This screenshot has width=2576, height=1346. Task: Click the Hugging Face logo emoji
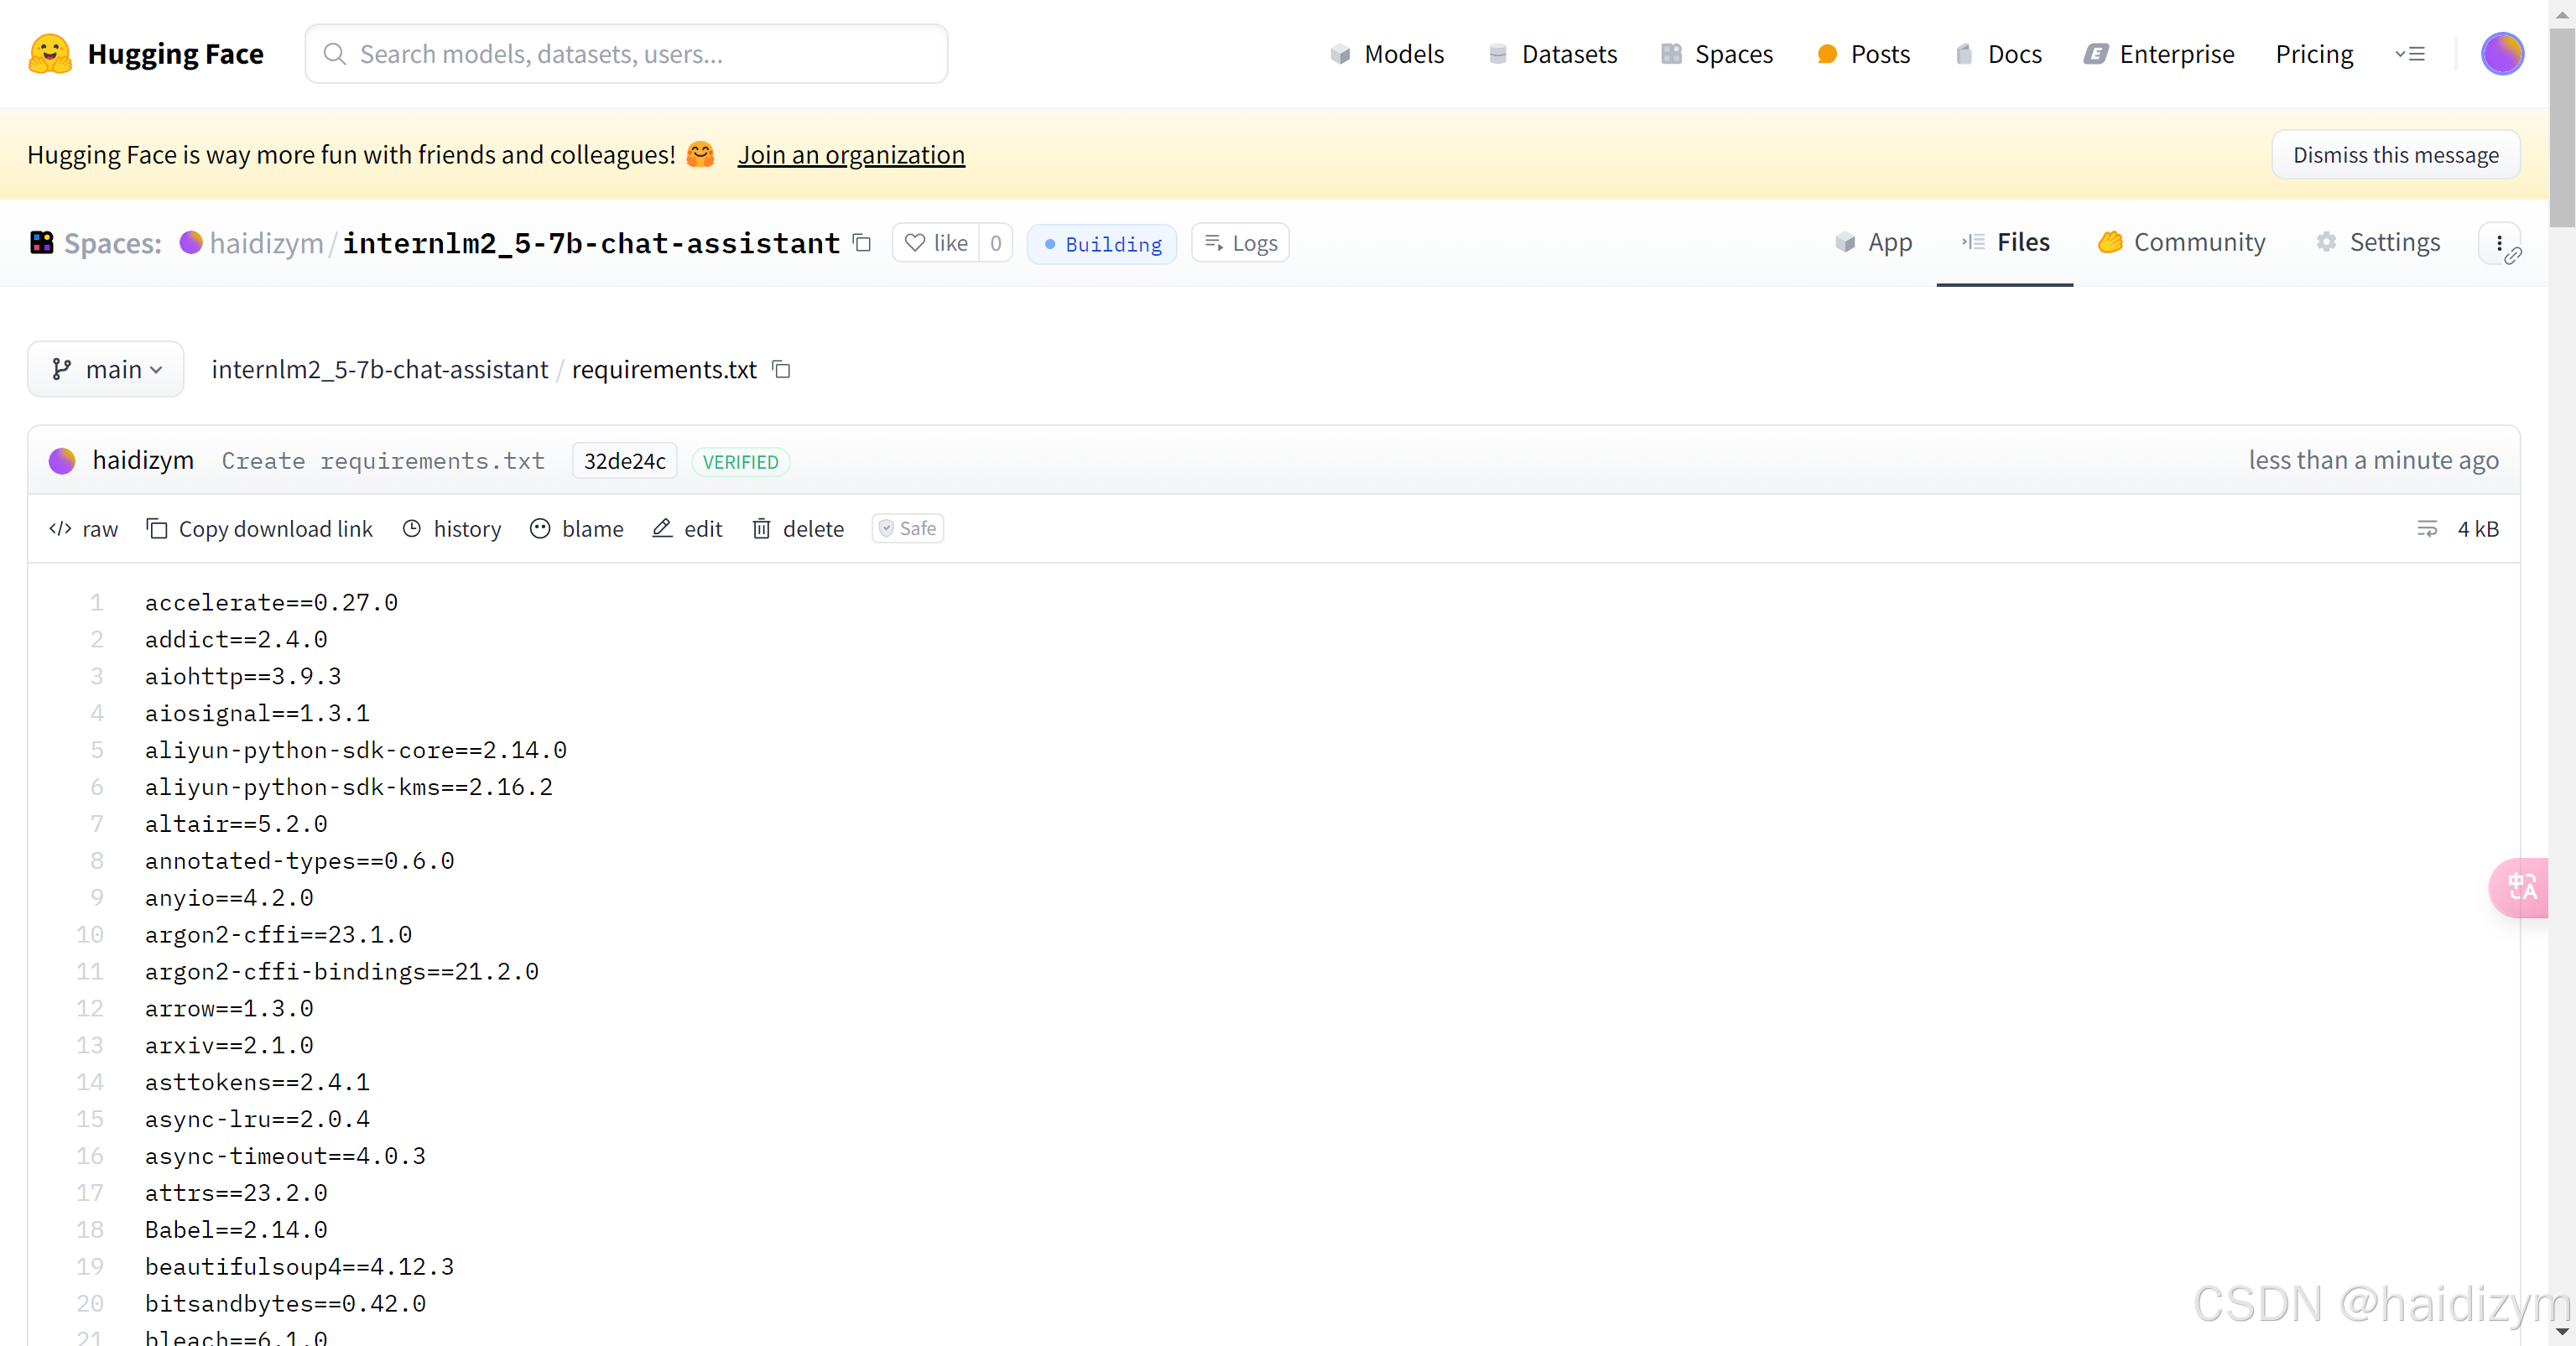pyautogui.click(x=50, y=54)
